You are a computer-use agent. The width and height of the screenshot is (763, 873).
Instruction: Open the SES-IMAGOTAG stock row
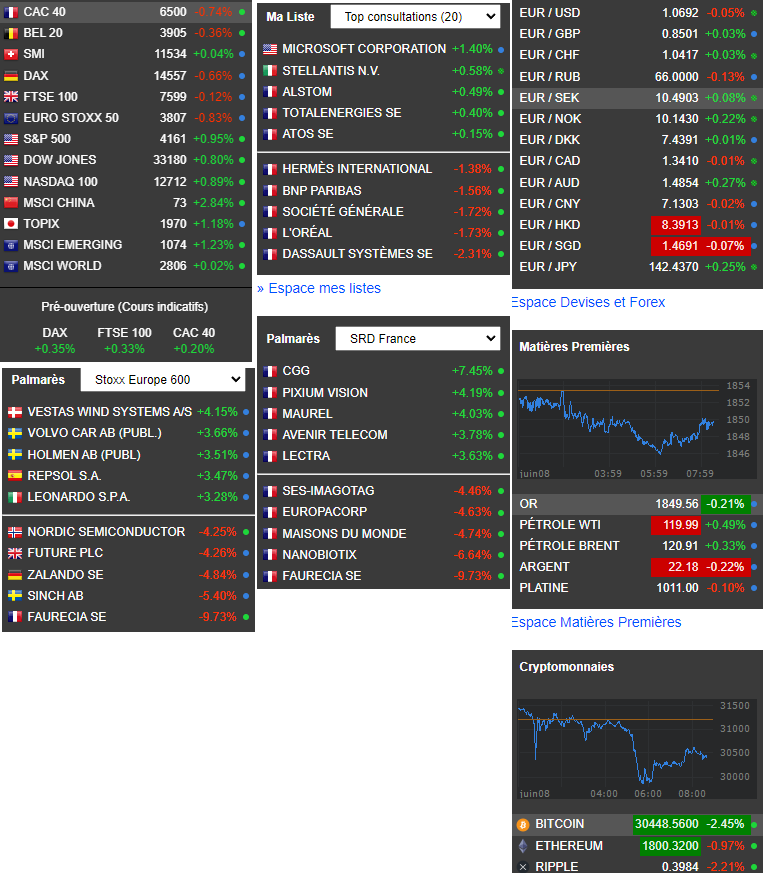point(384,491)
